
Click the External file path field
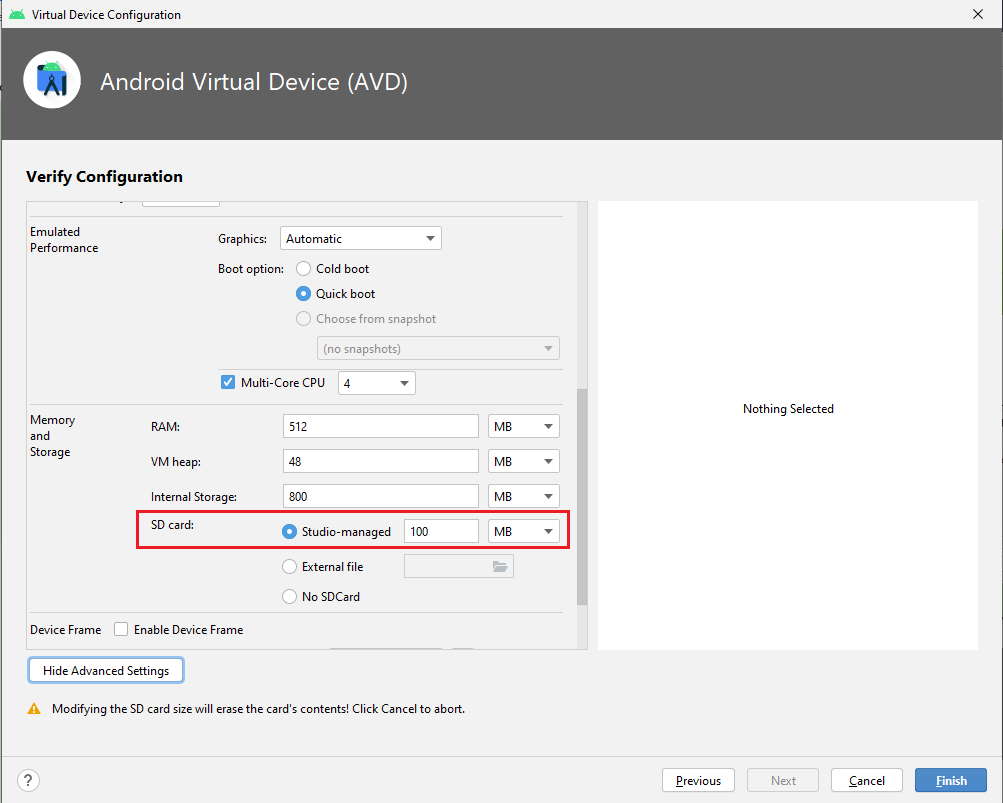point(459,566)
